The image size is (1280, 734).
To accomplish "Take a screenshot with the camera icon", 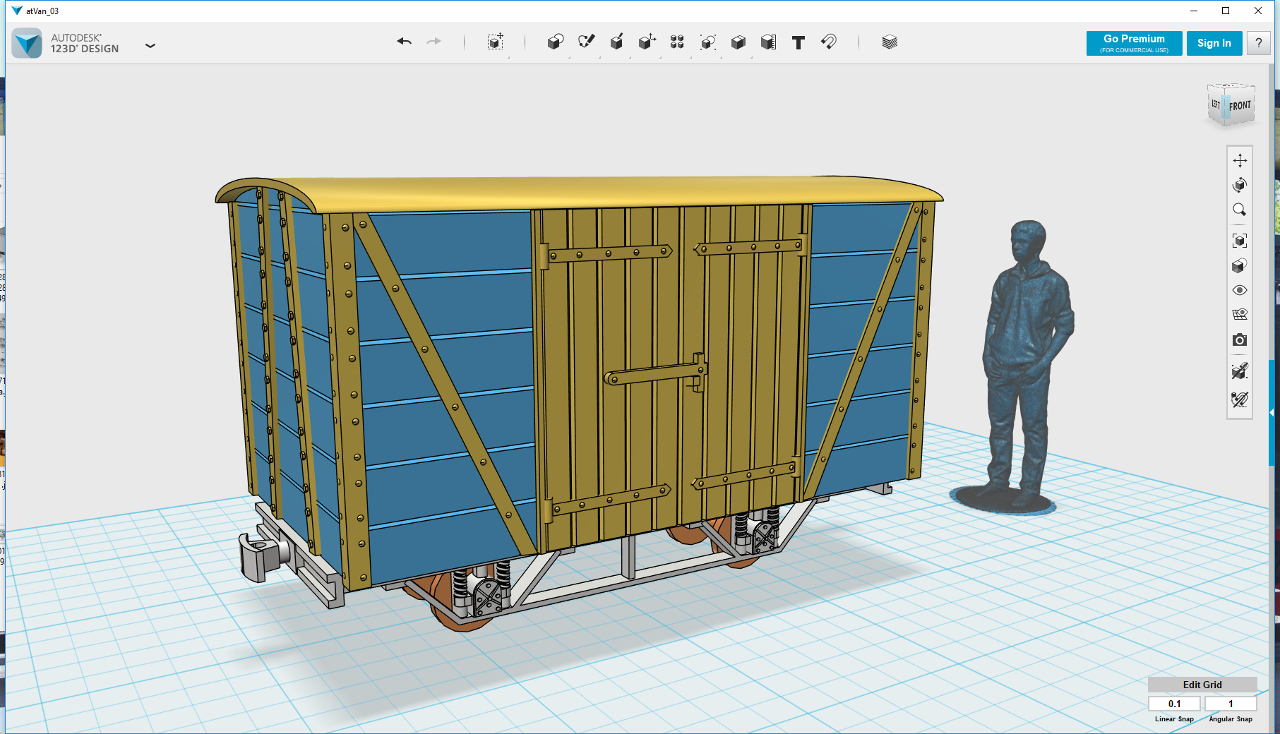I will 1240,340.
